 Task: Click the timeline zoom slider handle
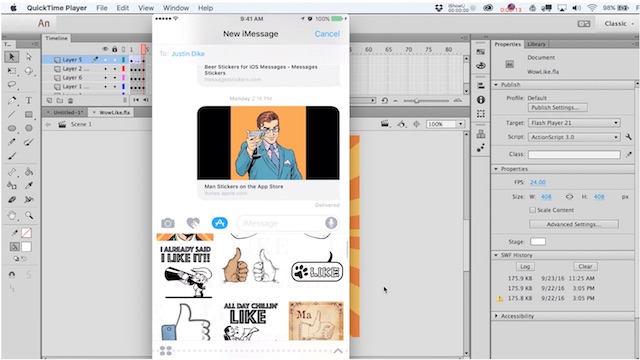point(416,100)
